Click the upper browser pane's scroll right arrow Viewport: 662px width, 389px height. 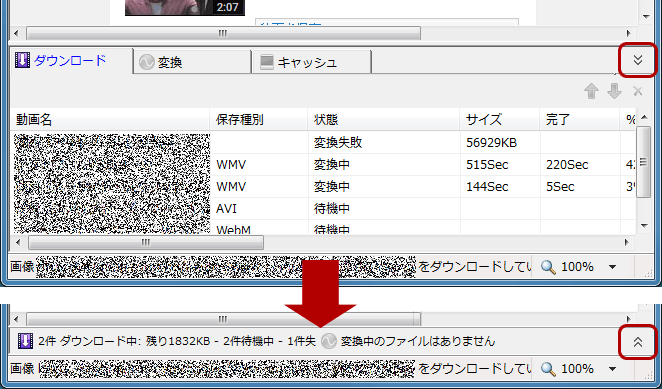pyautogui.click(x=628, y=33)
